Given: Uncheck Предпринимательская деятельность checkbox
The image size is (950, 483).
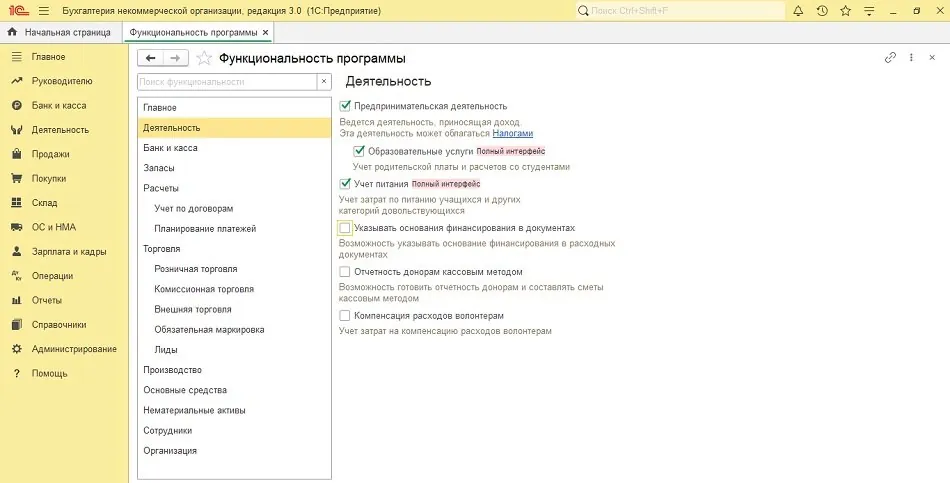Looking at the screenshot, I should pos(345,105).
